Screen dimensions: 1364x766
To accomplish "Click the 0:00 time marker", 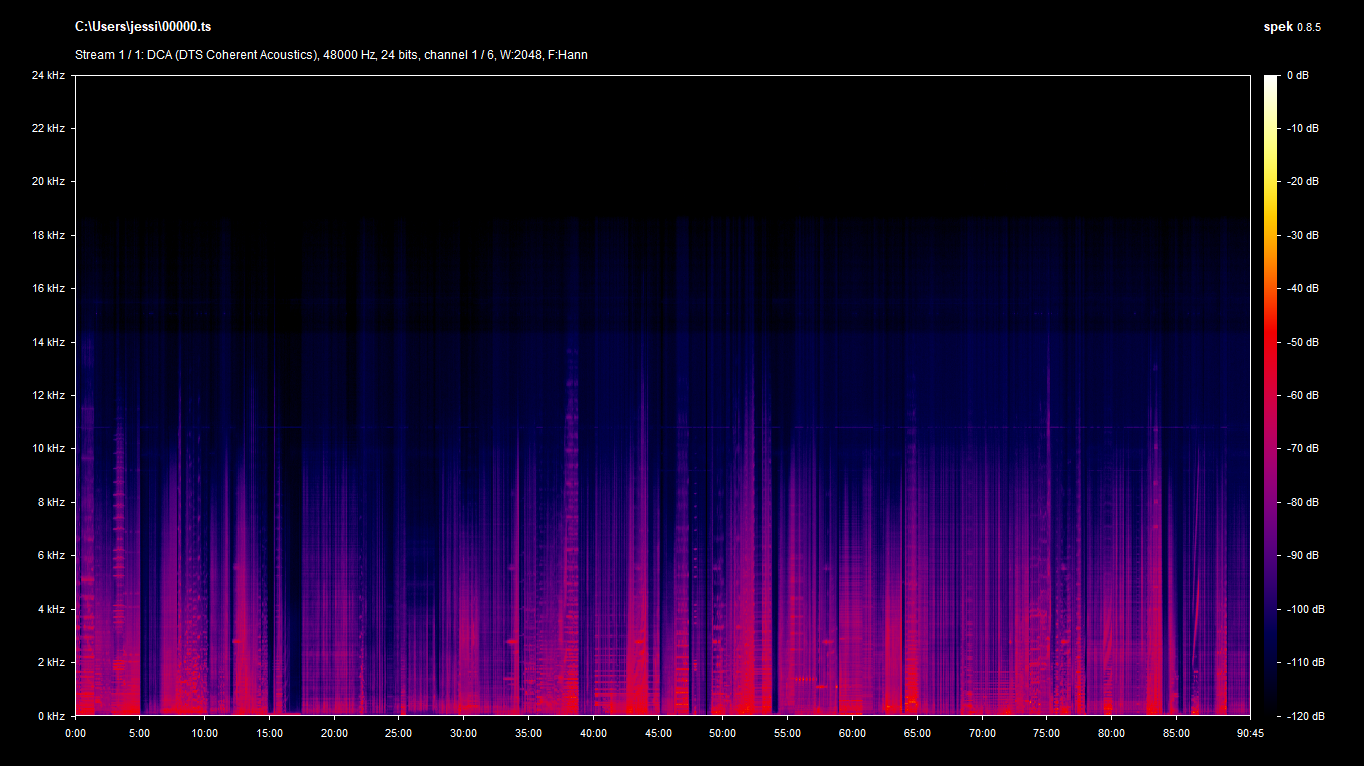I will (75, 733).
